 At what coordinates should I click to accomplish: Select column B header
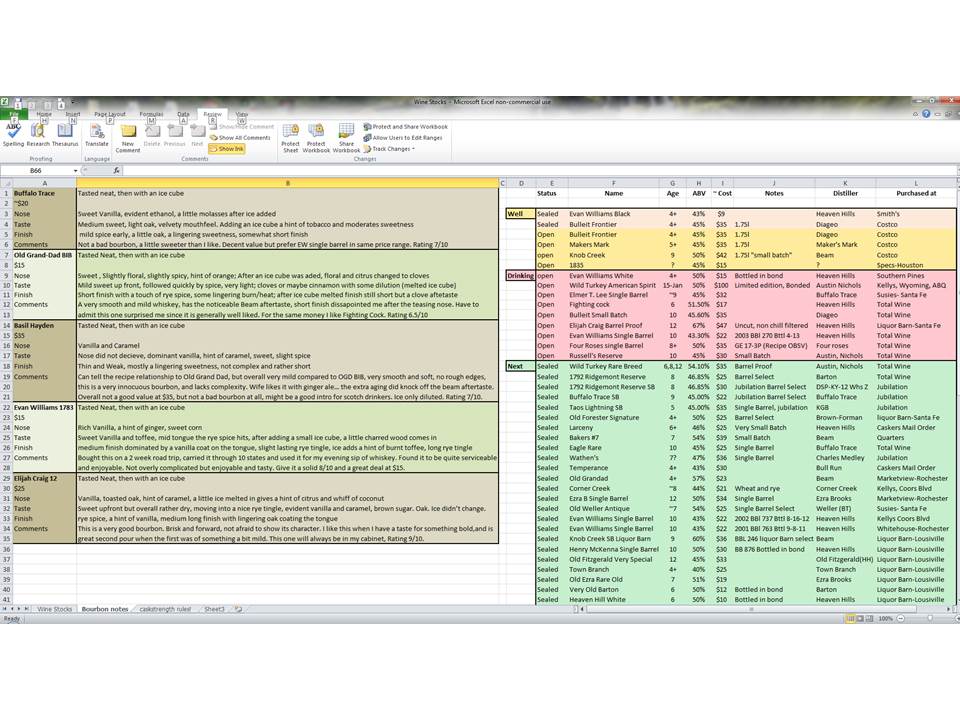point(288,183)
